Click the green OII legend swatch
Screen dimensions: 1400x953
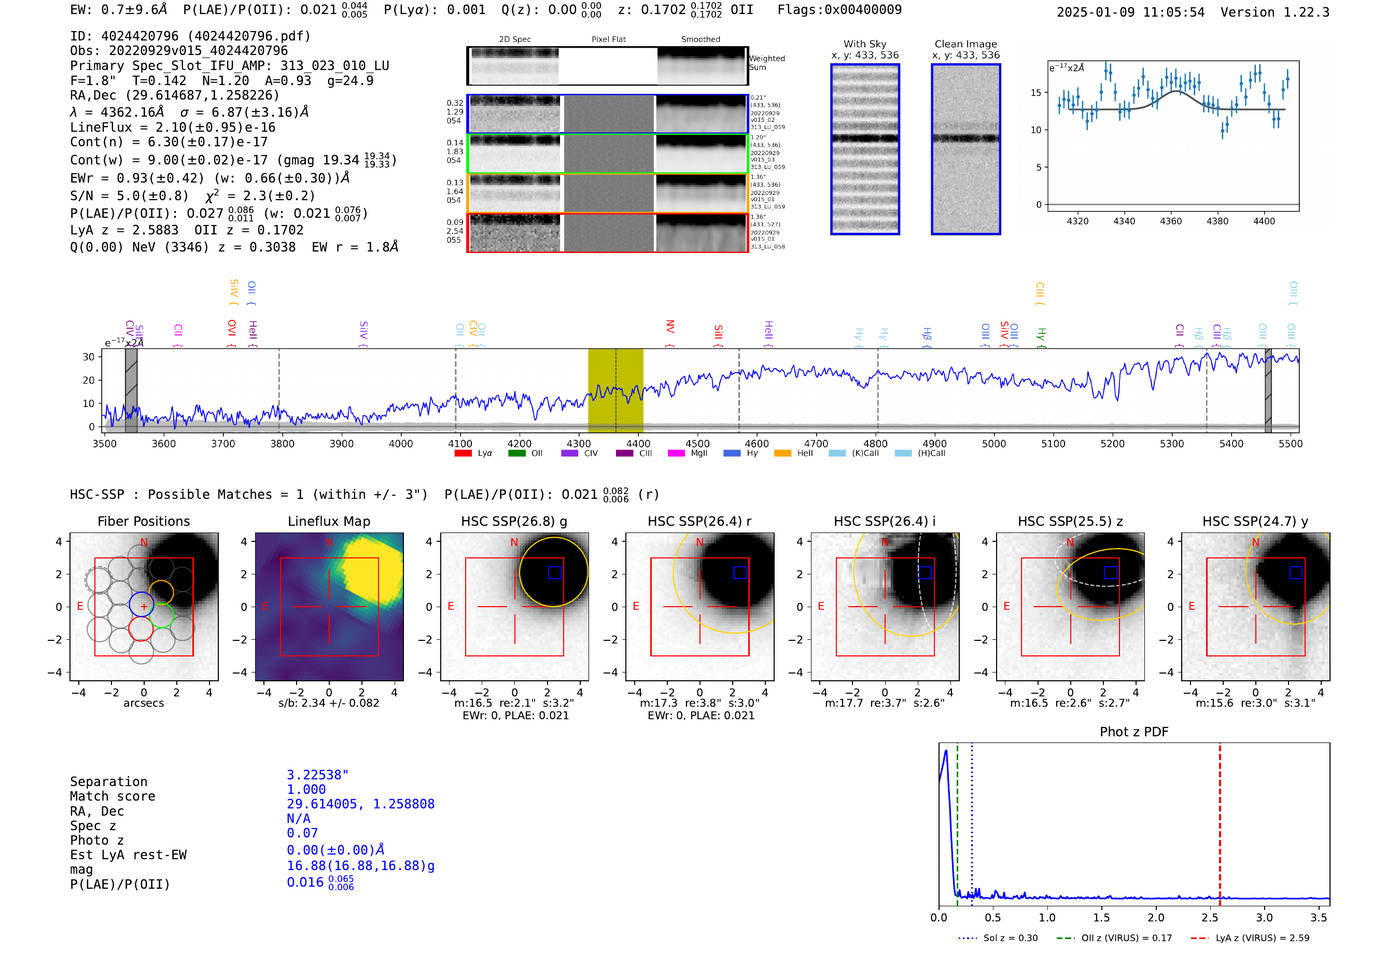pyautogui.click(x=516, y=453)
